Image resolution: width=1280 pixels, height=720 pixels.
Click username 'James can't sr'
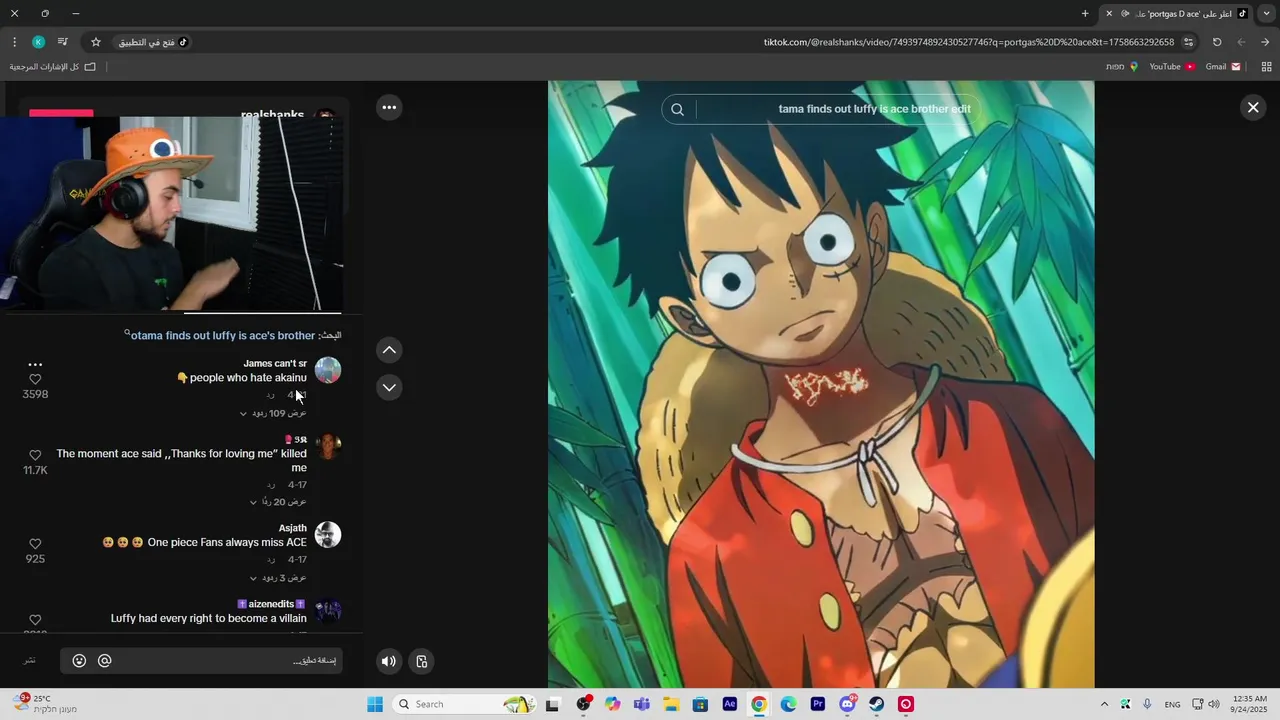tap(275, 363)
